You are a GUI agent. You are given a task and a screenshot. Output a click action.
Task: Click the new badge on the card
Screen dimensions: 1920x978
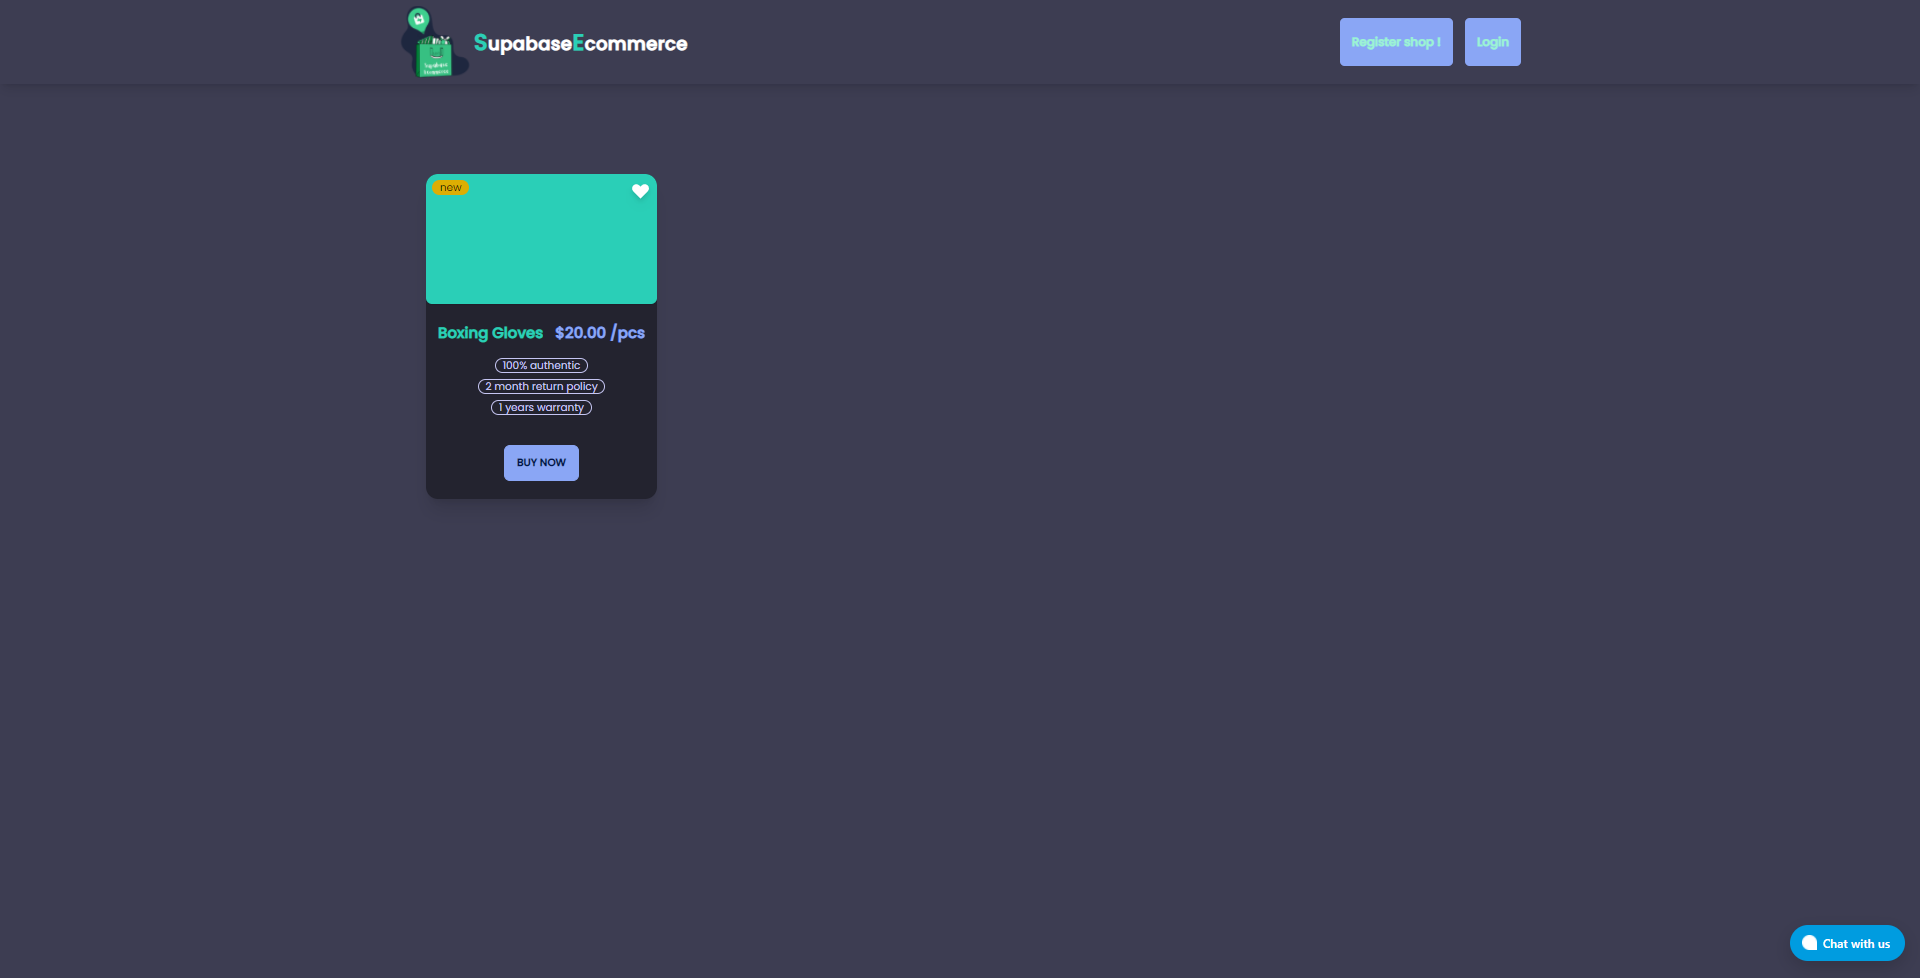tap(450, 188)
